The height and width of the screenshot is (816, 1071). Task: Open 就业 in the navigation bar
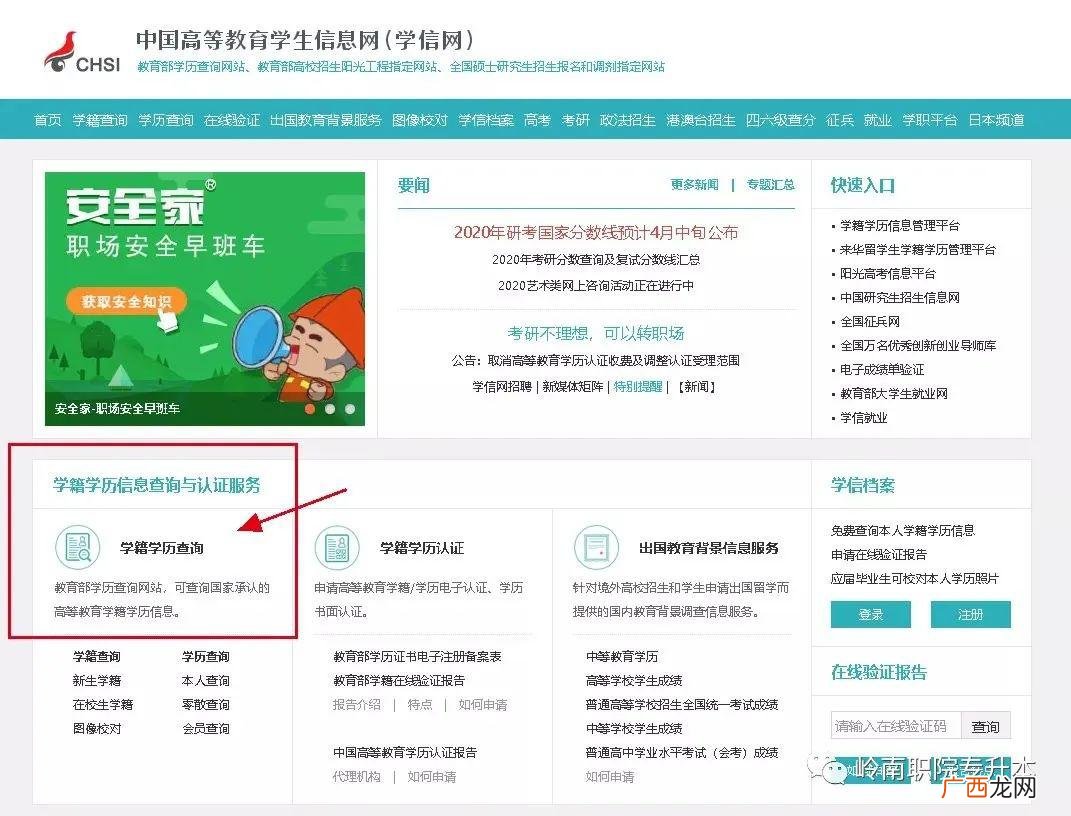pyautogui.click(x=878, y=120)
